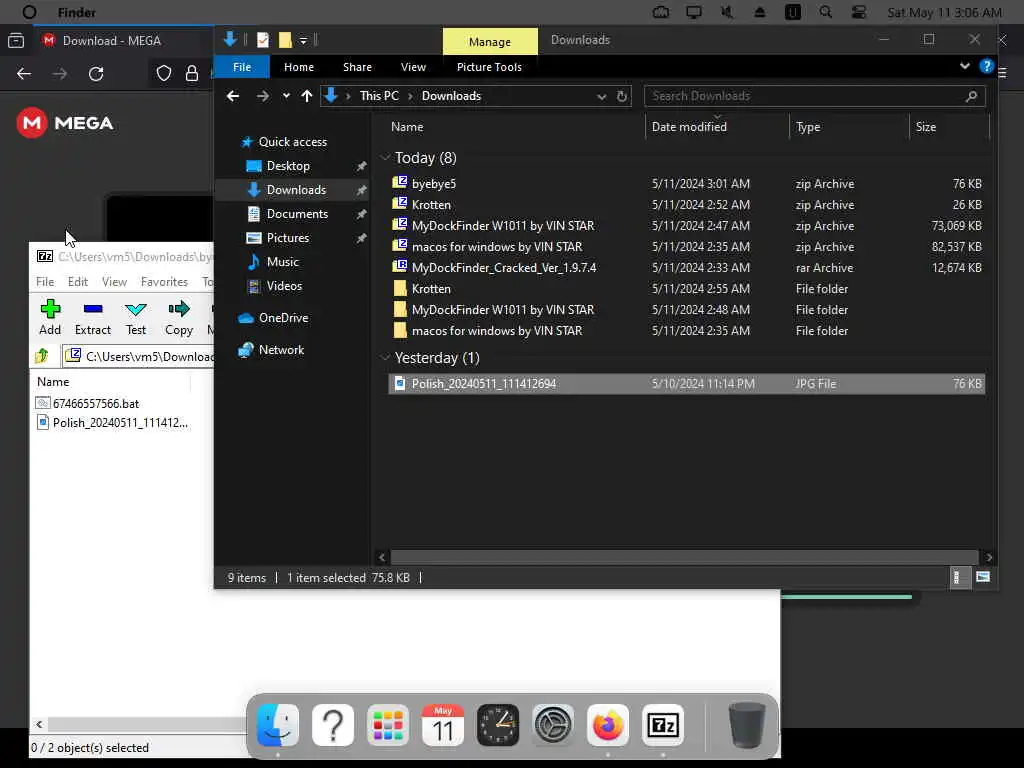Viewport: 1024px width, 768px height.
Task: Open the View ribbon tab in Explorer
Action: [413, 67]
